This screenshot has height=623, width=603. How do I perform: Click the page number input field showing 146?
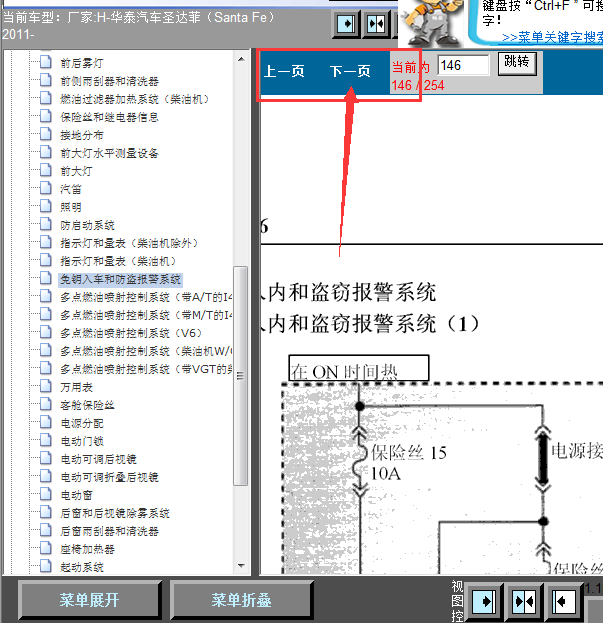click(x=463, y=65)
